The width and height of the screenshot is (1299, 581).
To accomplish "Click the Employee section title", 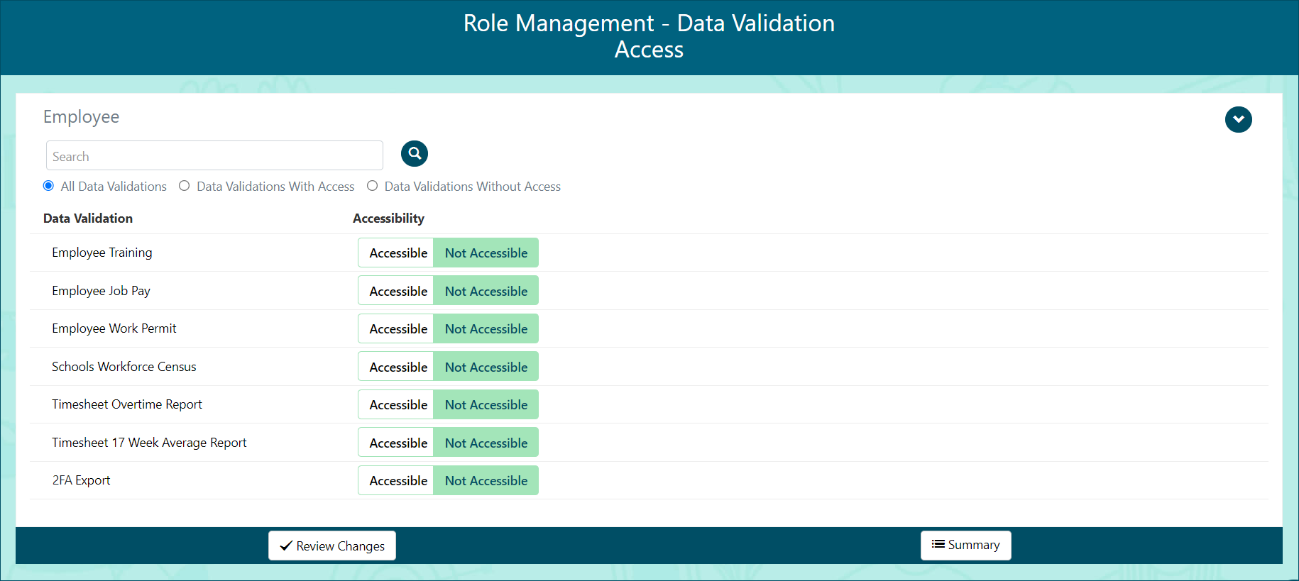I will point(81,117).
